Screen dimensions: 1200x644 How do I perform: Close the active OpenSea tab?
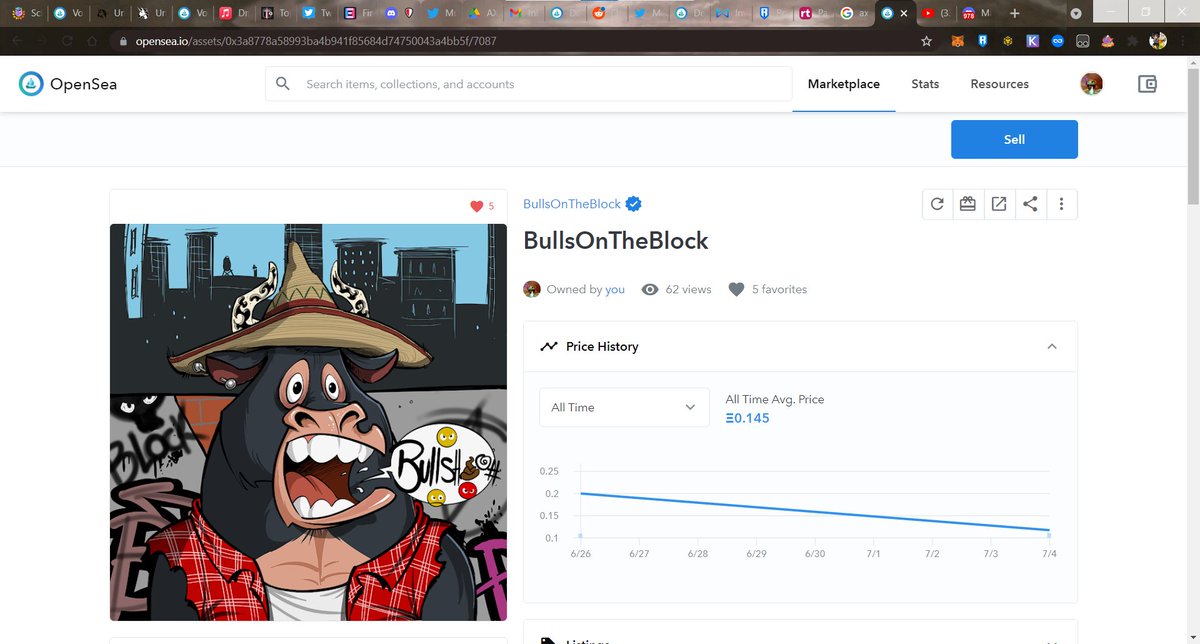point(904,14)
